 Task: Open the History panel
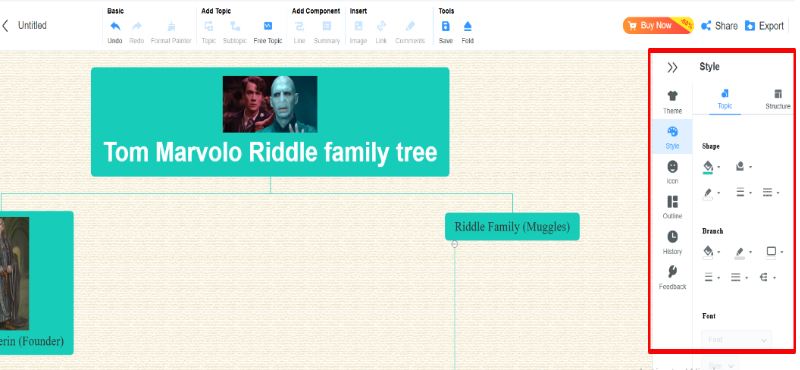[672, 242]
